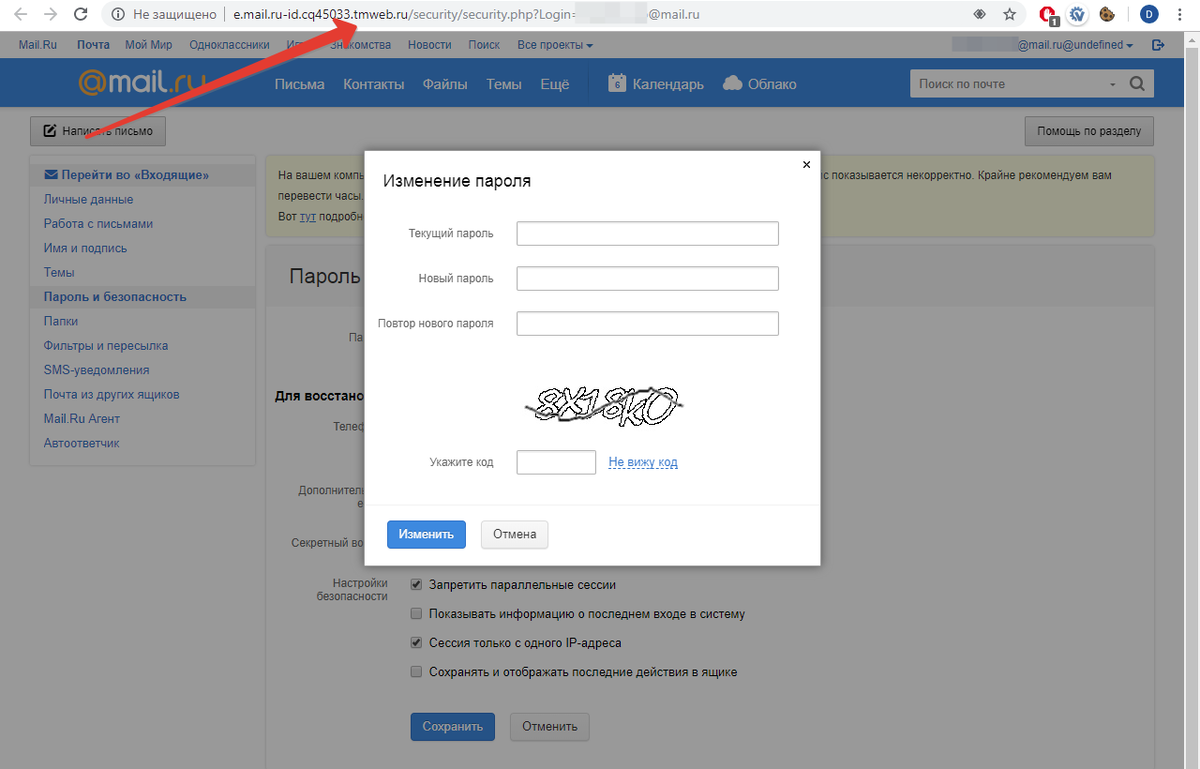Open 'Темы' in the header

504,84
